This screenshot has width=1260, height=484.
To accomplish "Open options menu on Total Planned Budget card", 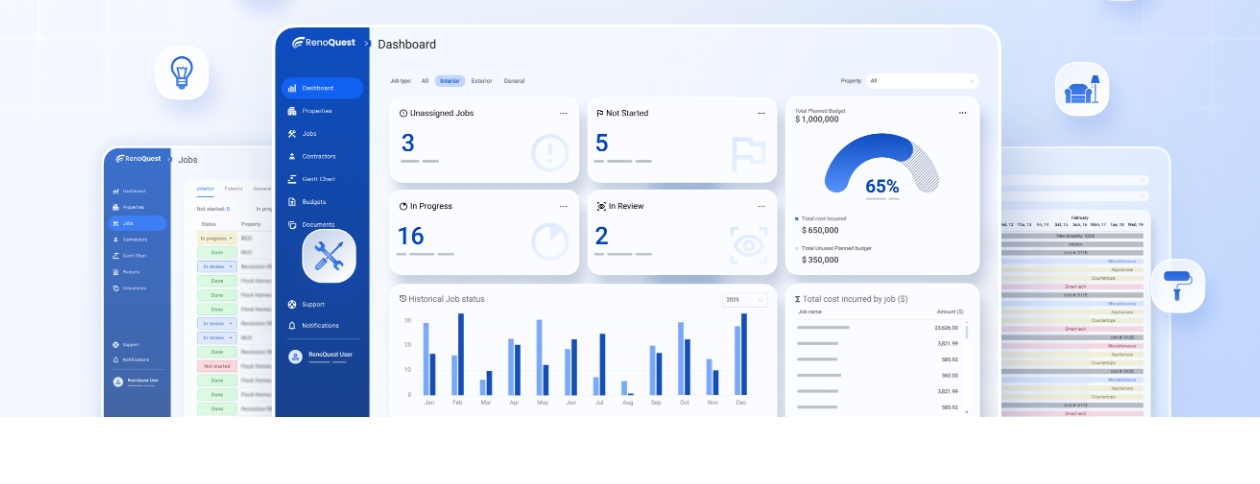I will pos(963,113).
